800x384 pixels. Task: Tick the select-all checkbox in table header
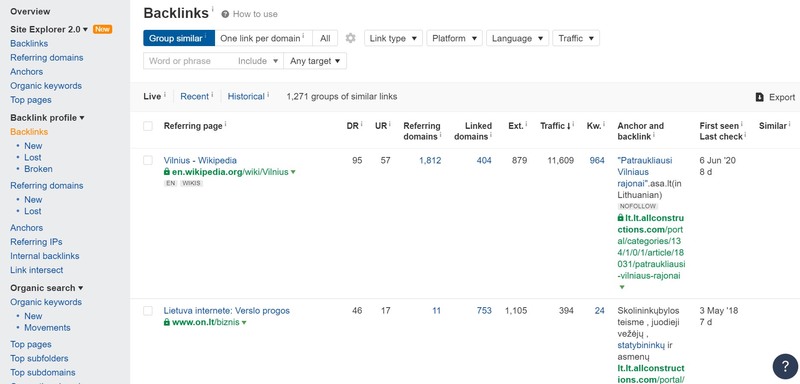click(148, 126)
